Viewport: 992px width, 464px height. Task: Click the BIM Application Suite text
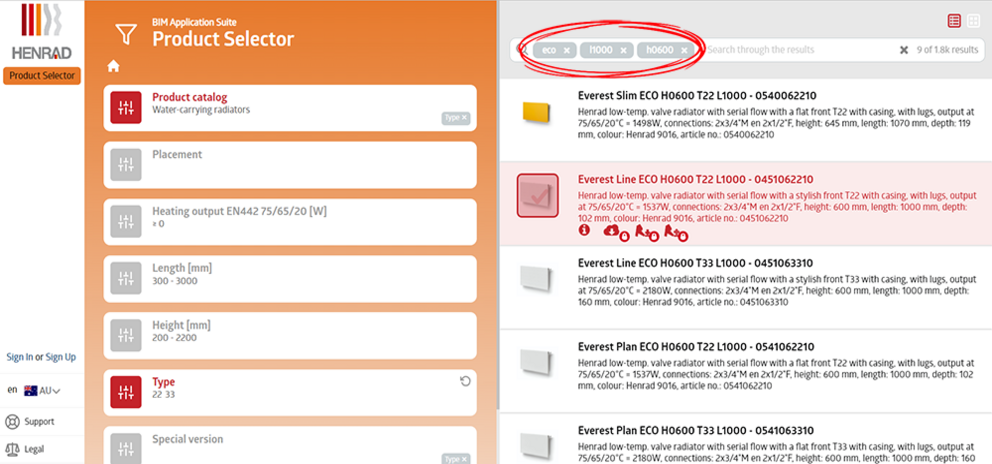coord(194,22)
